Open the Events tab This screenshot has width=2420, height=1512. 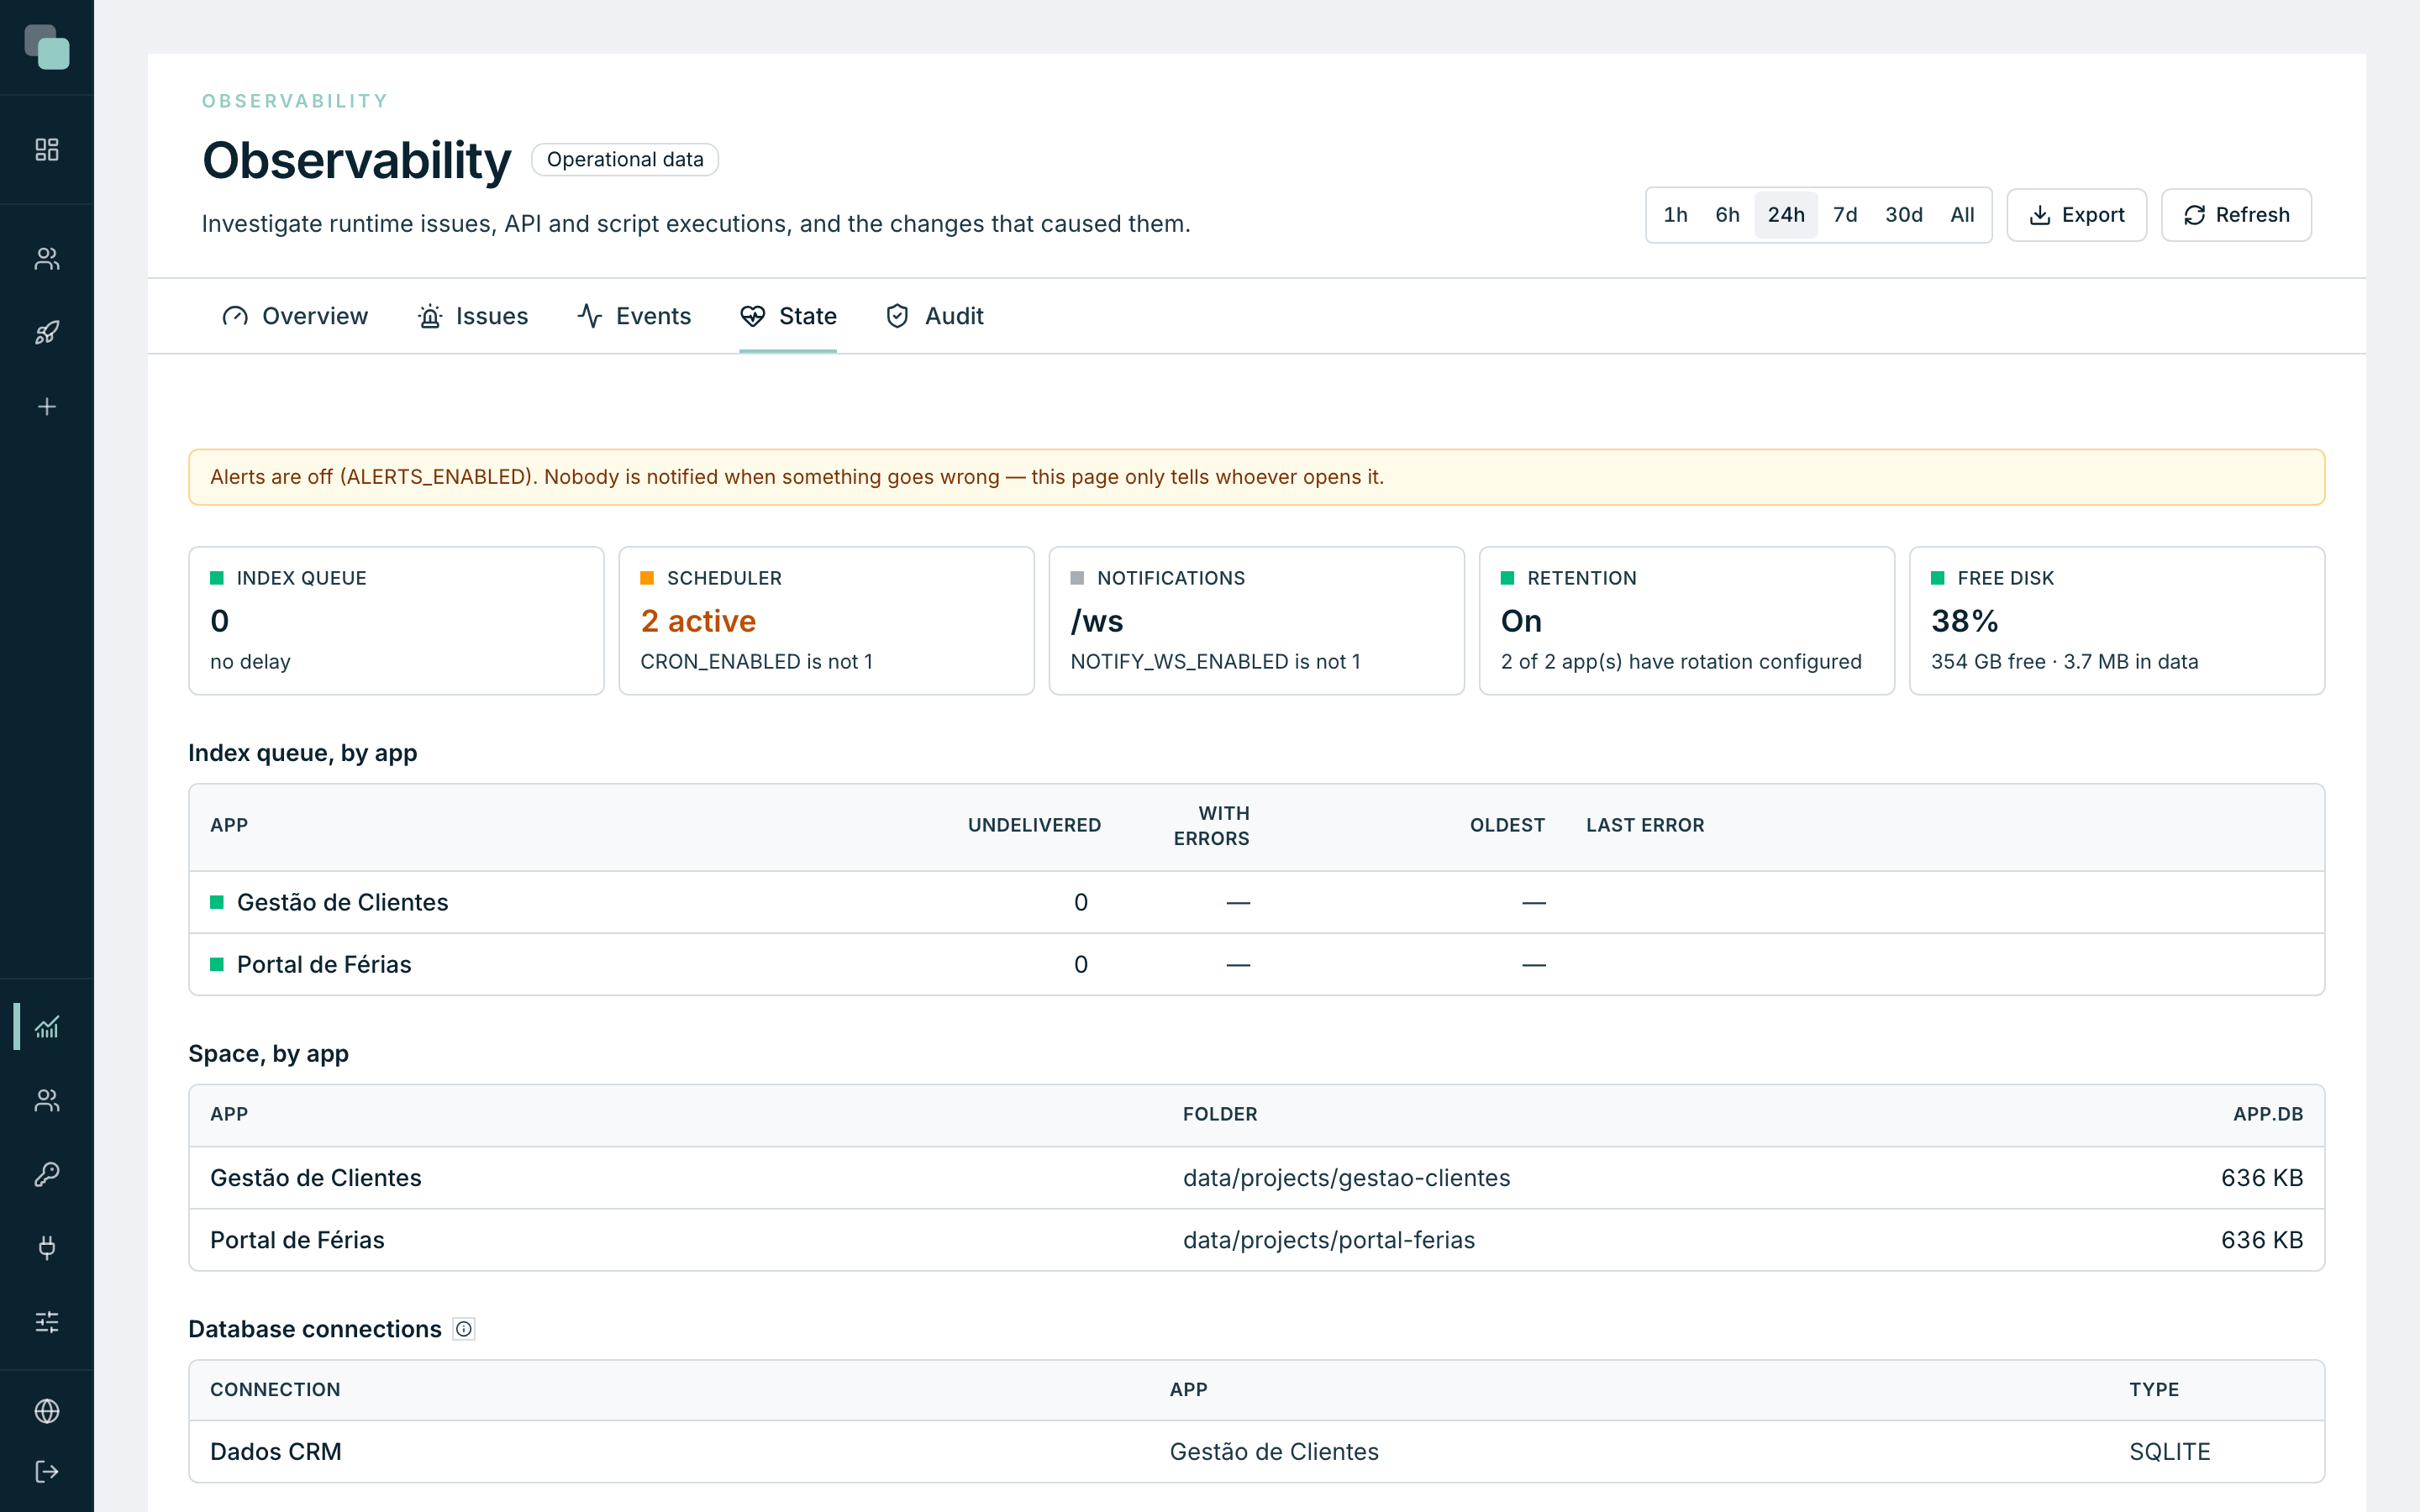click(634, 316)
